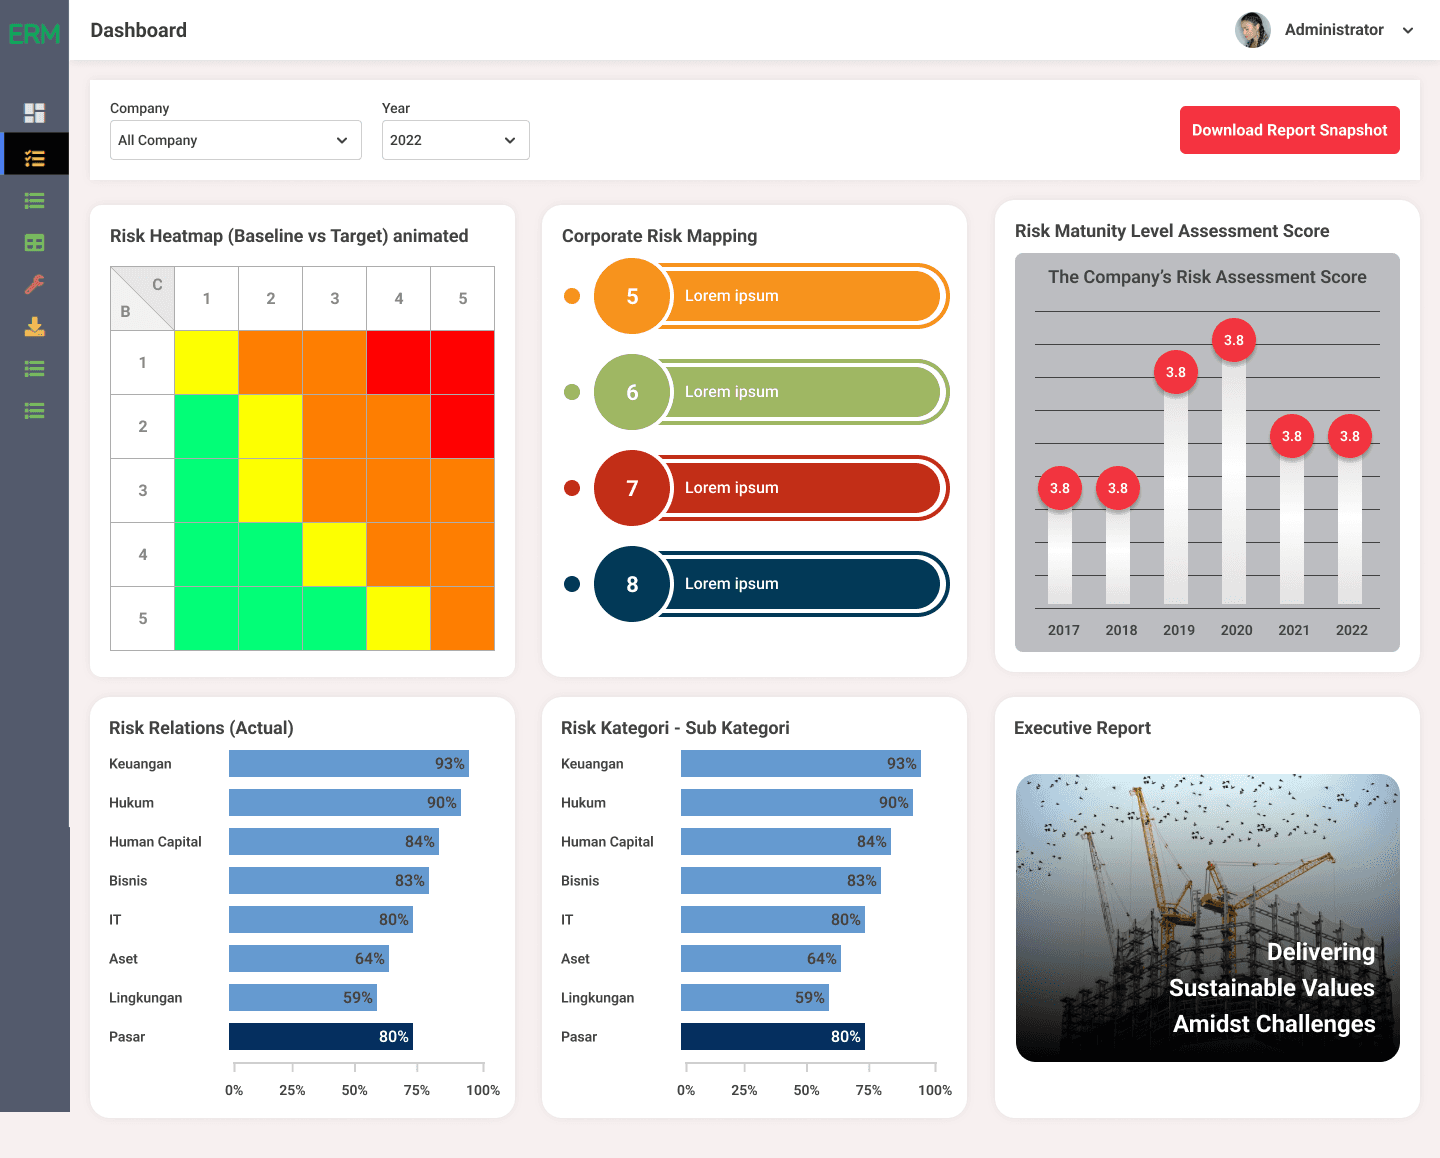Click the orange number 5 circle
Viewport: 1440px width, 1158px height.
(632, 296)
